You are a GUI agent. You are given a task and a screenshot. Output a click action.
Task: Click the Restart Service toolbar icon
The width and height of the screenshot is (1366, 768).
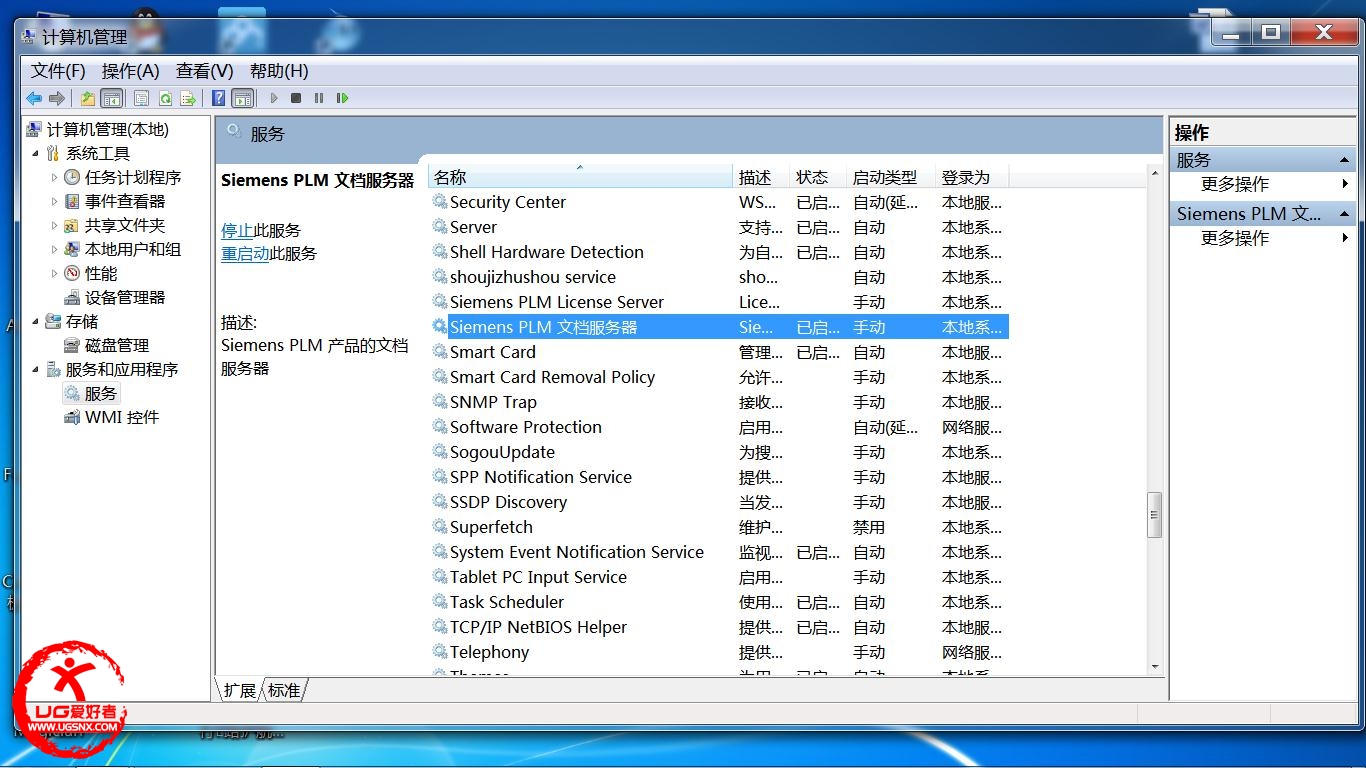[342, 98]
